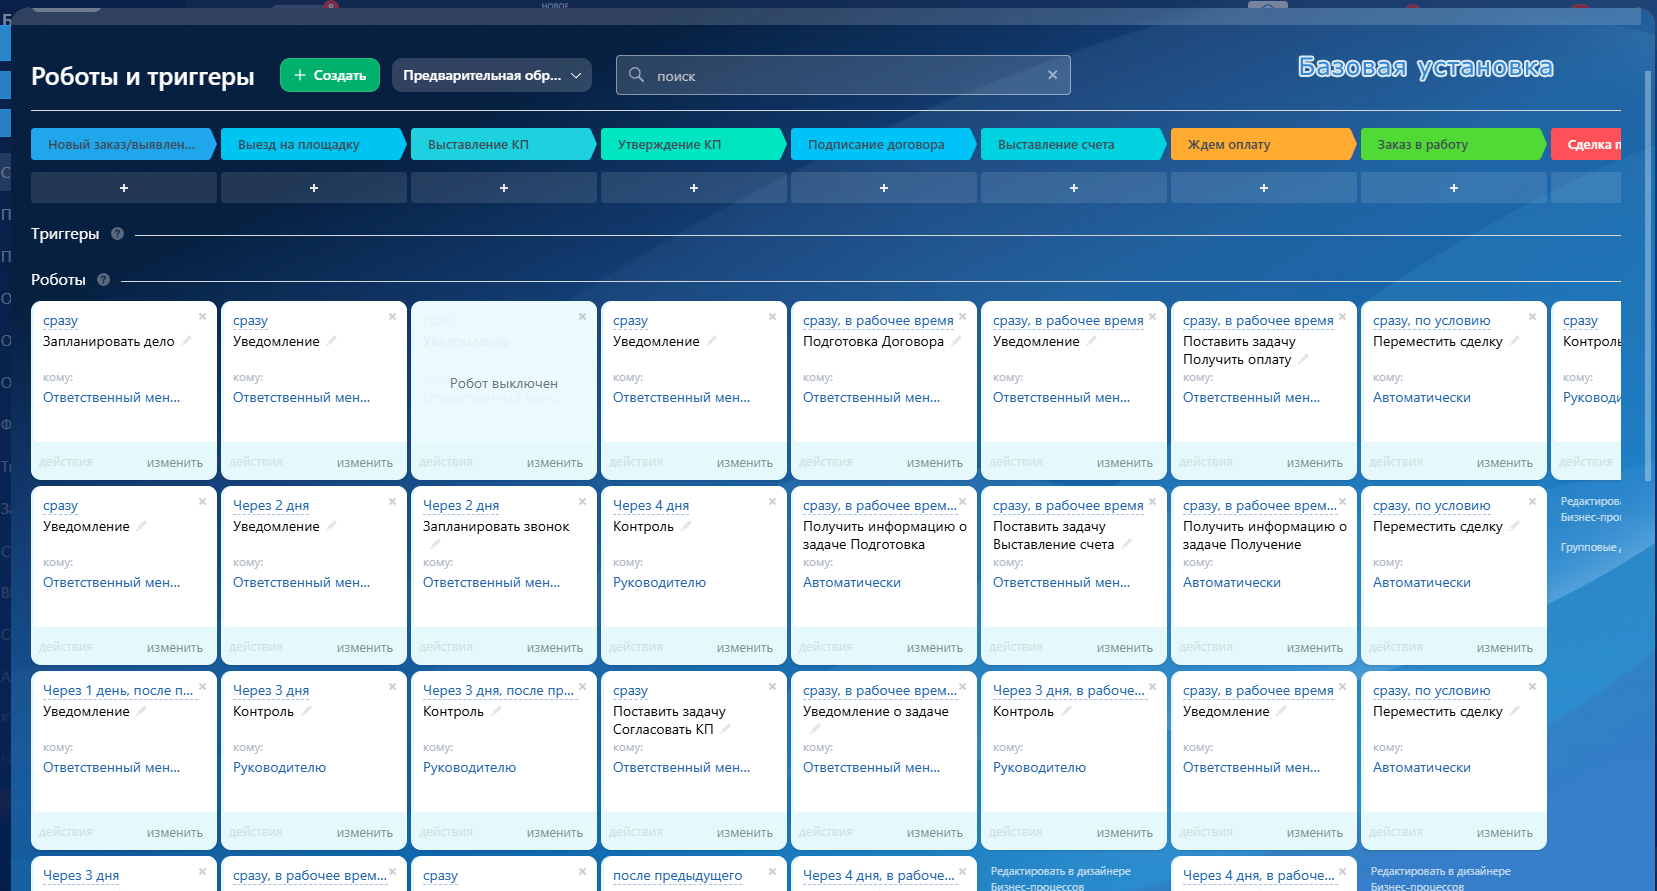The image size is (1657, 891).
Task: Click the magnifier icon in the search box
Action: [x=636, y=75]
